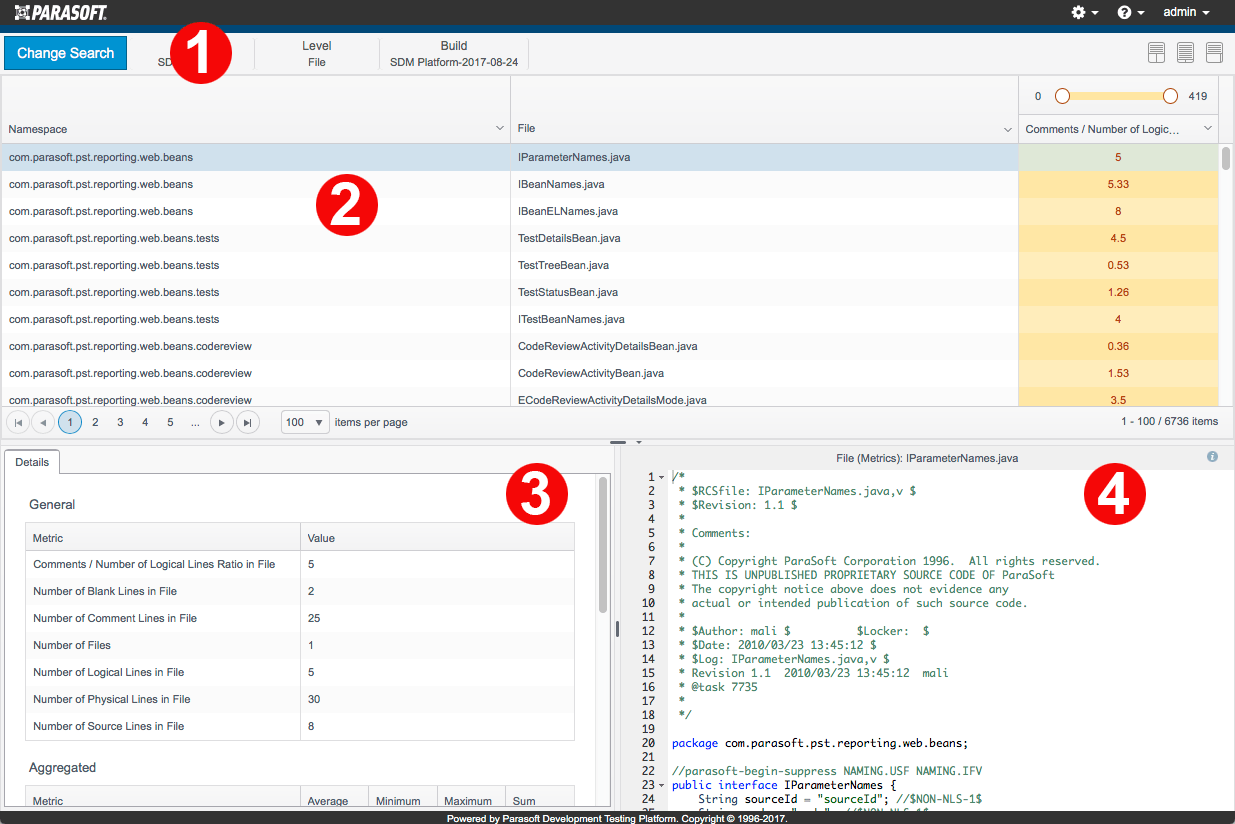This screenshot has height=824, width=1235.
Task: Open the File column menu arrow
Action: click(1008, 129)
